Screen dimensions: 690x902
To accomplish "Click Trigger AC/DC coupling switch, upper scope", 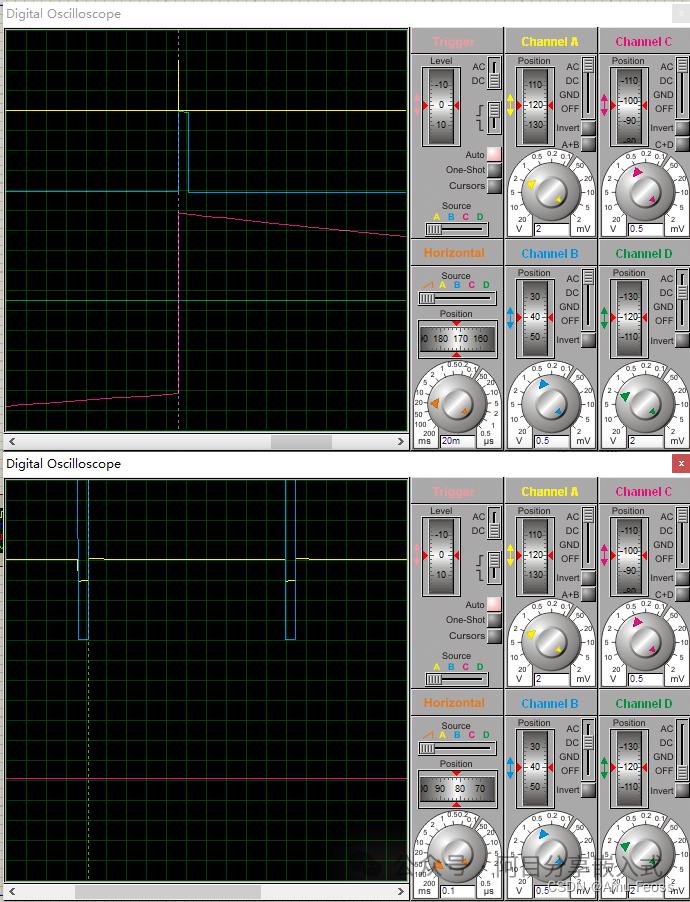I will coord(494,72).
